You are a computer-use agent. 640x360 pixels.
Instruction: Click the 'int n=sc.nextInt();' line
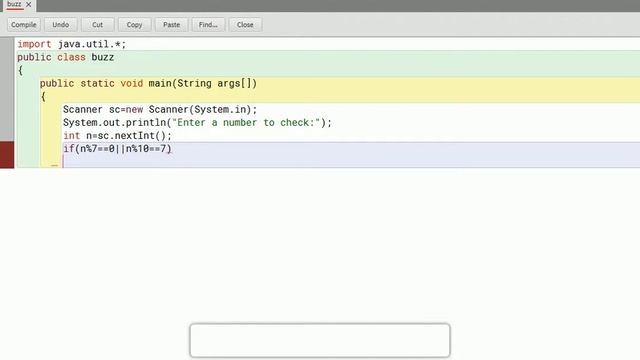pos(118,136)
